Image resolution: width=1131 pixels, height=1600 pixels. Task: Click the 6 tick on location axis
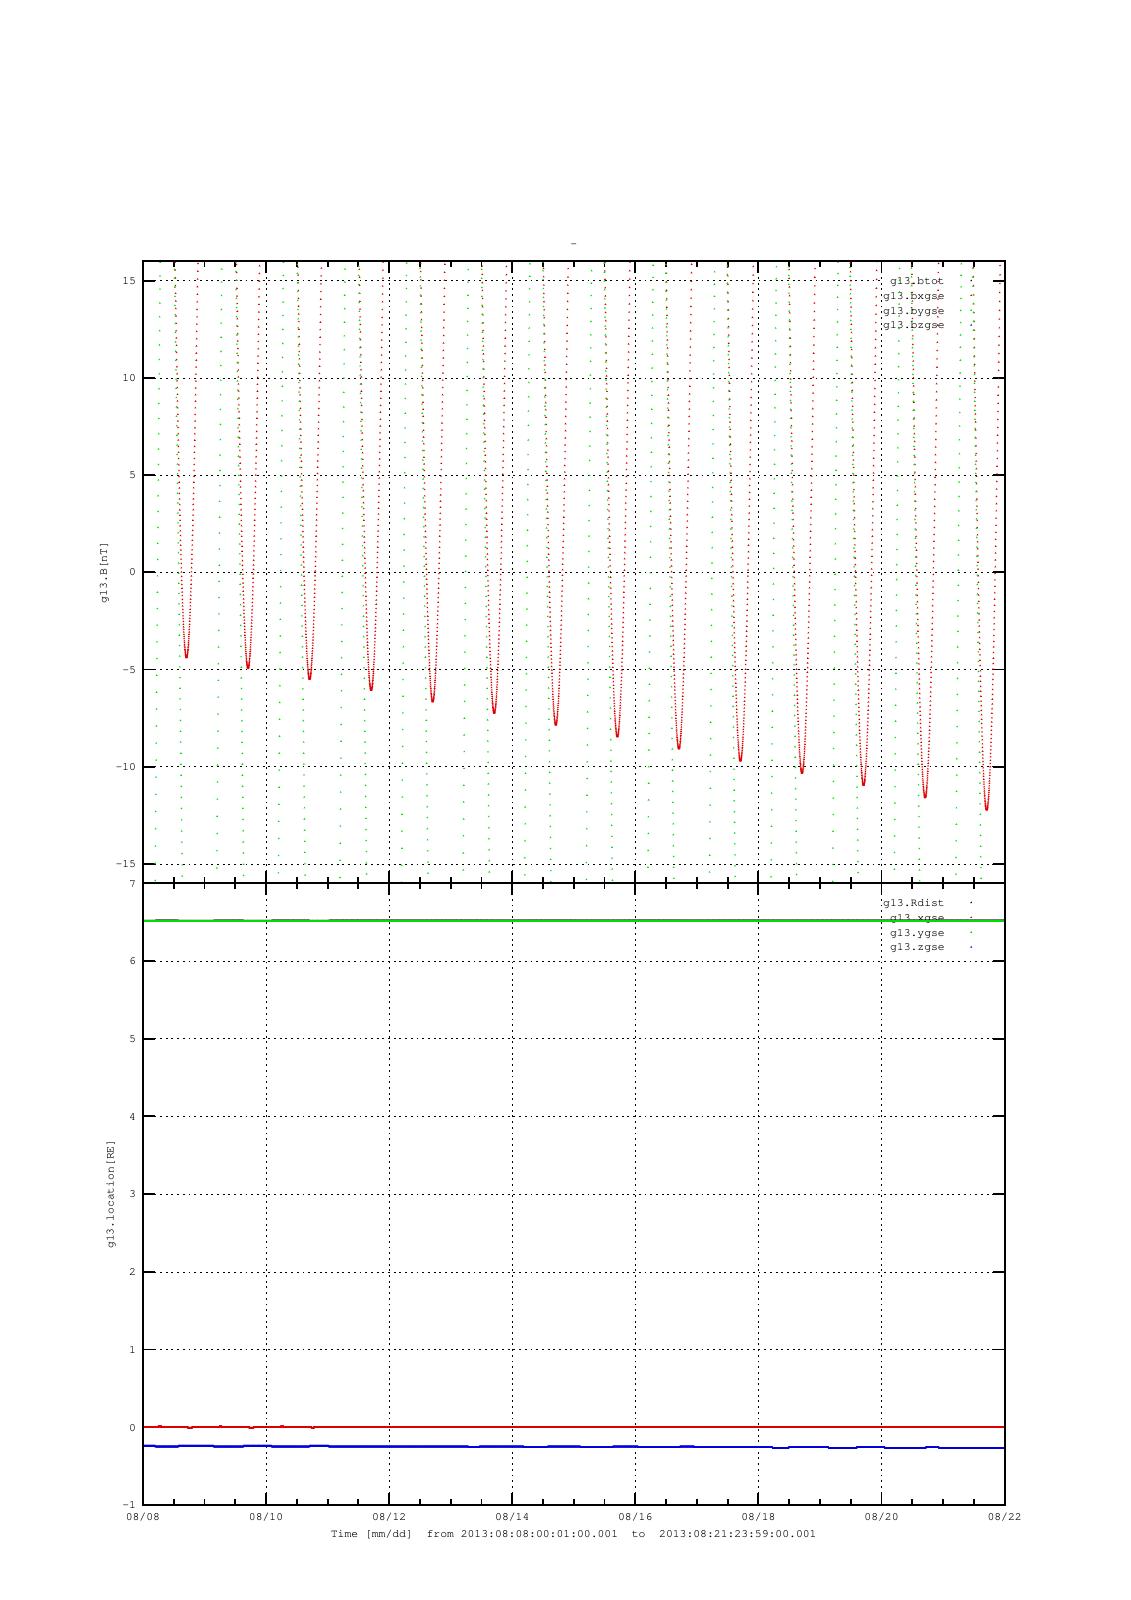(132, 961)
